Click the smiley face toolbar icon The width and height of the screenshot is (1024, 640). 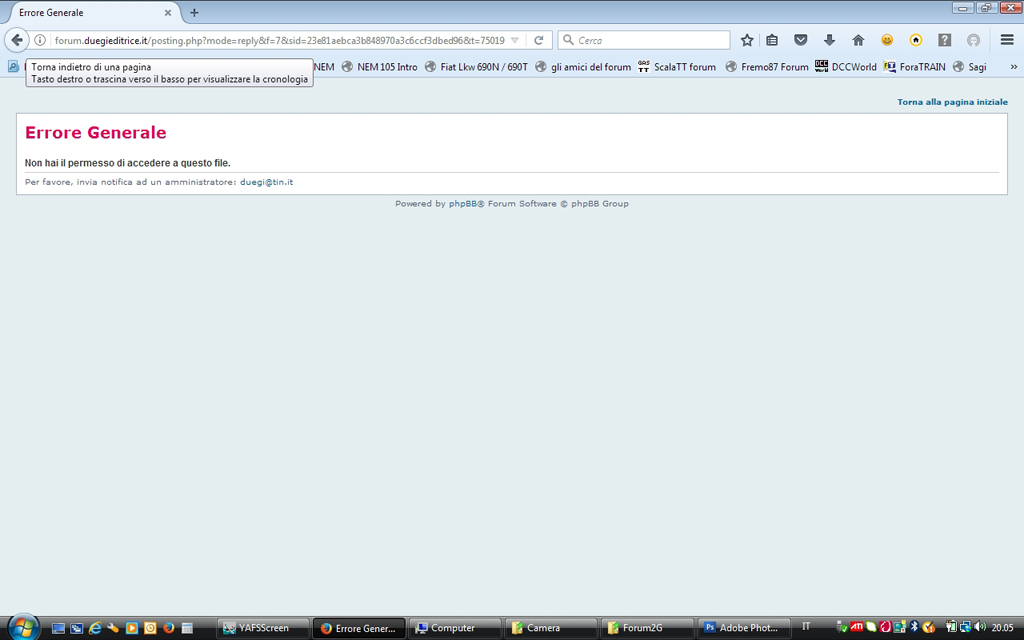pyautogui.click(x=887, y=40)
